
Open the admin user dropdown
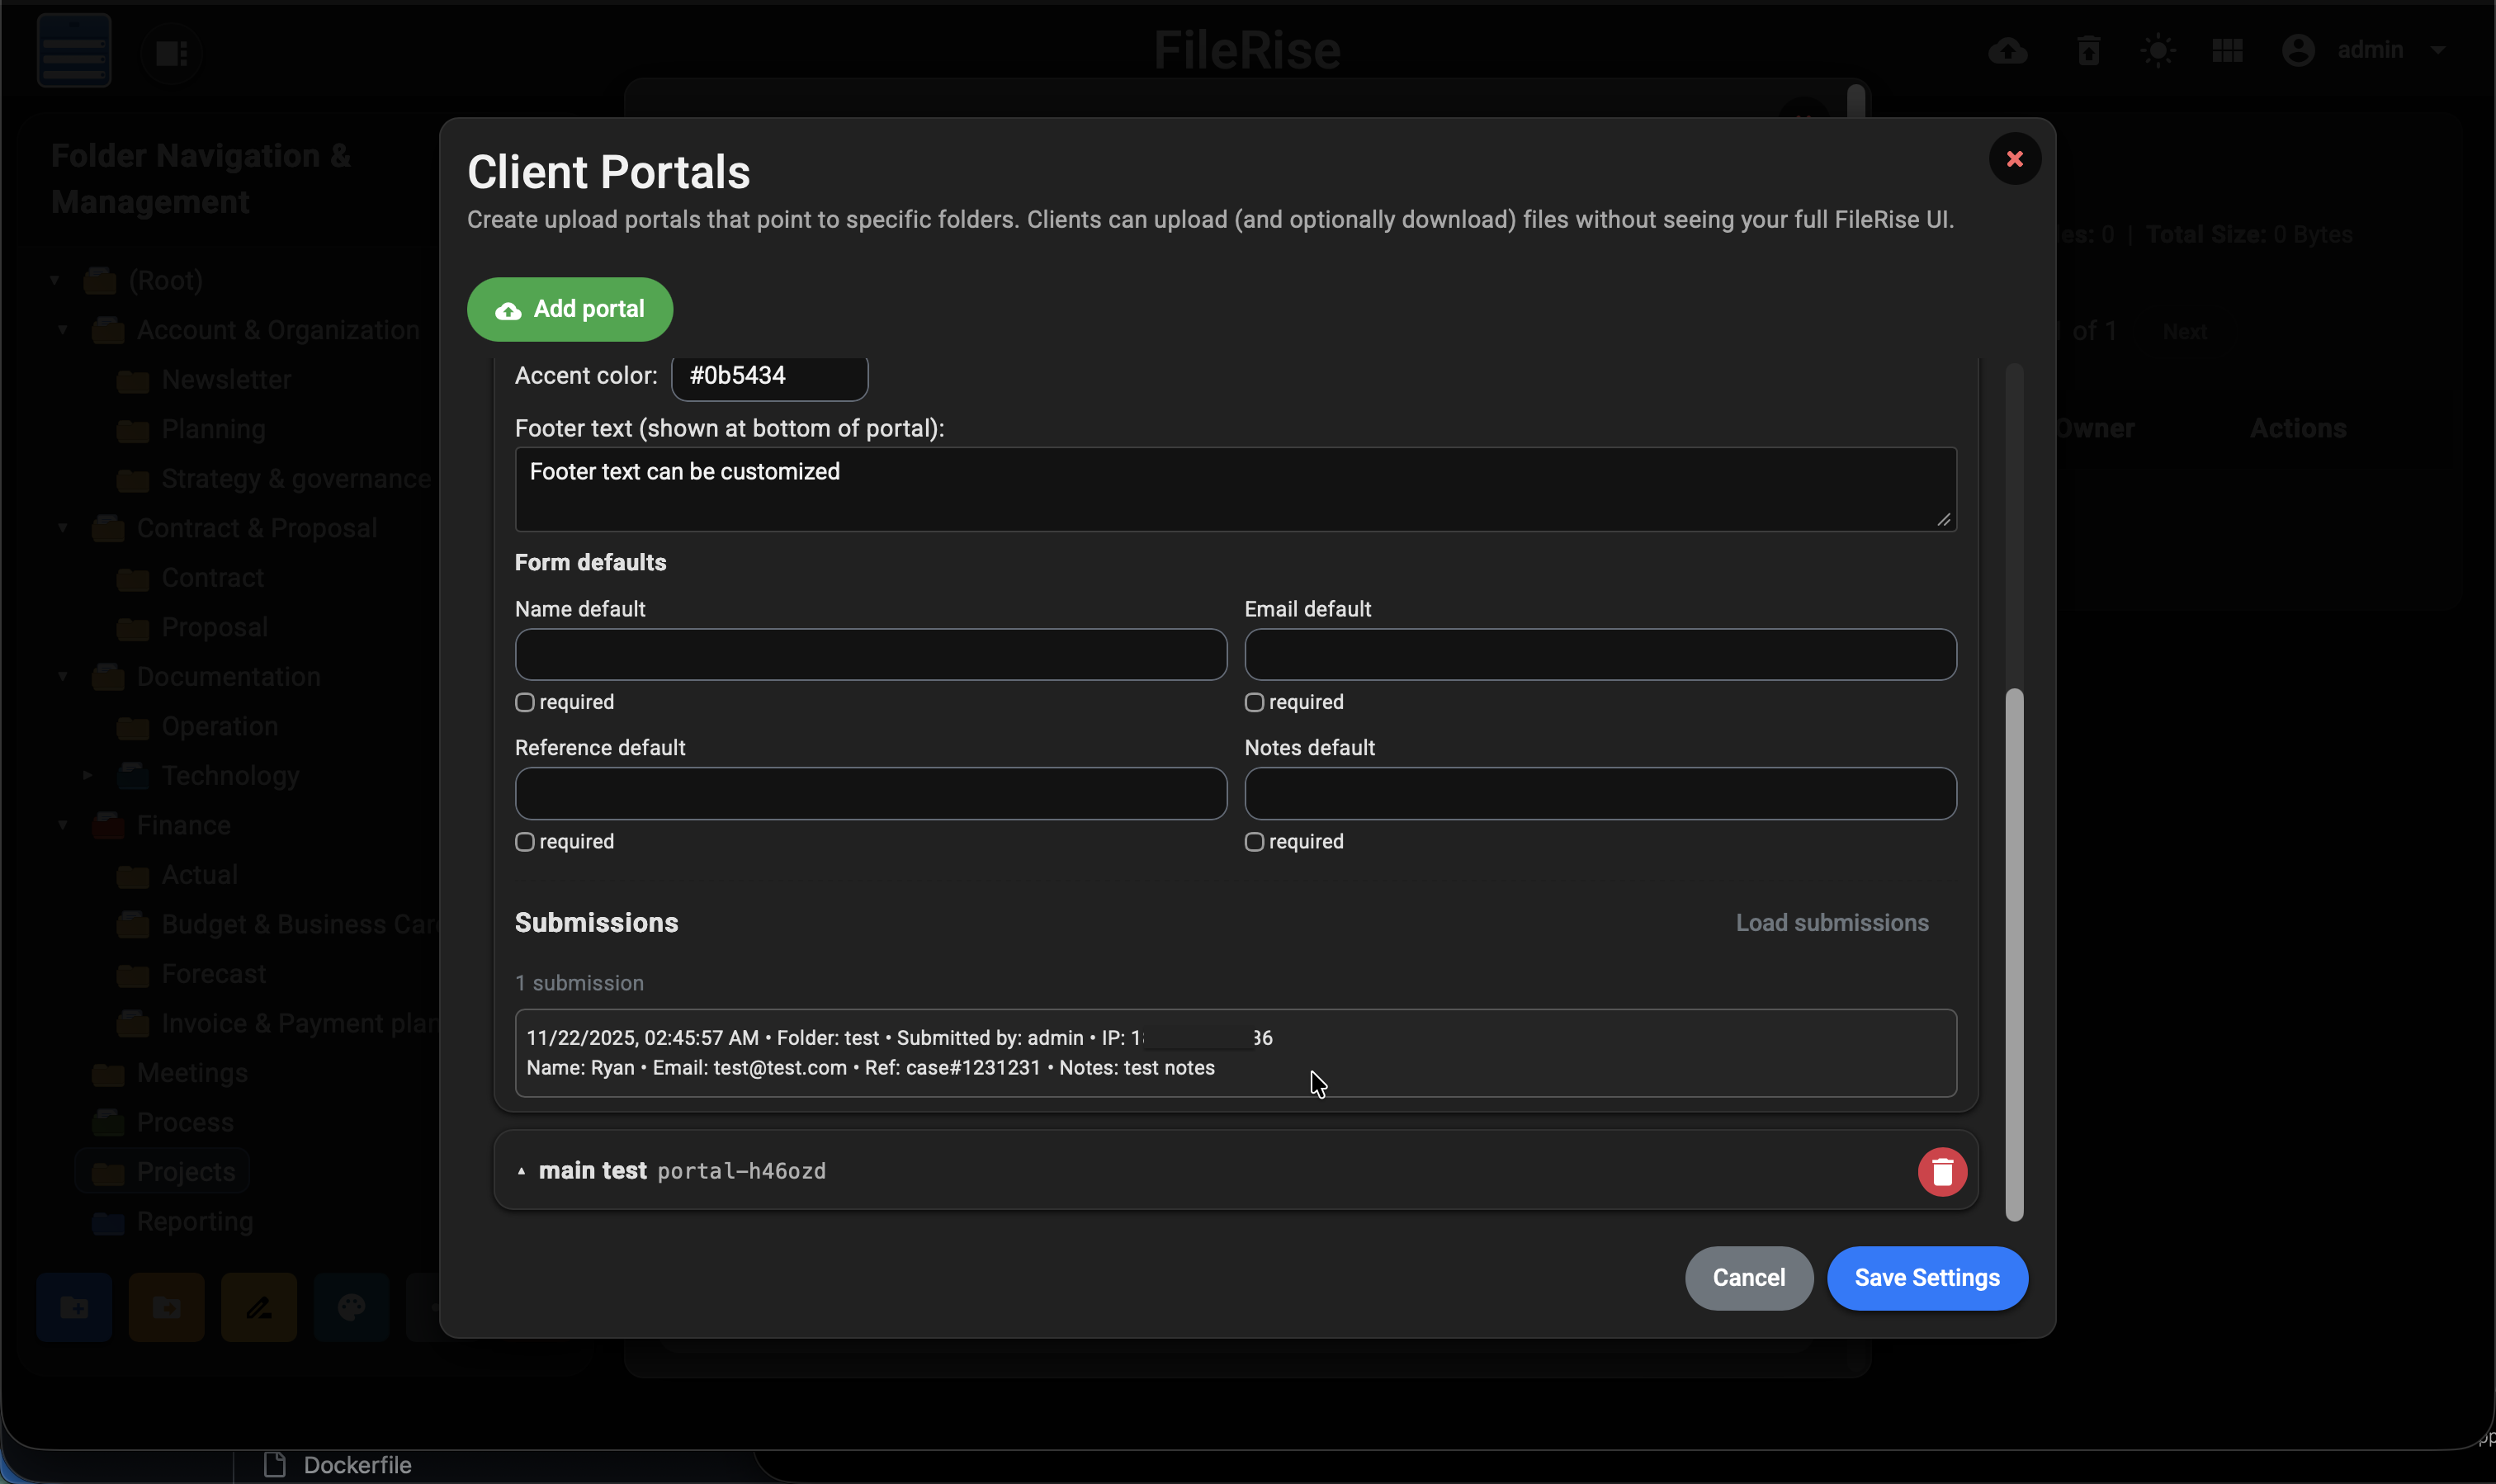(2370, 50)
